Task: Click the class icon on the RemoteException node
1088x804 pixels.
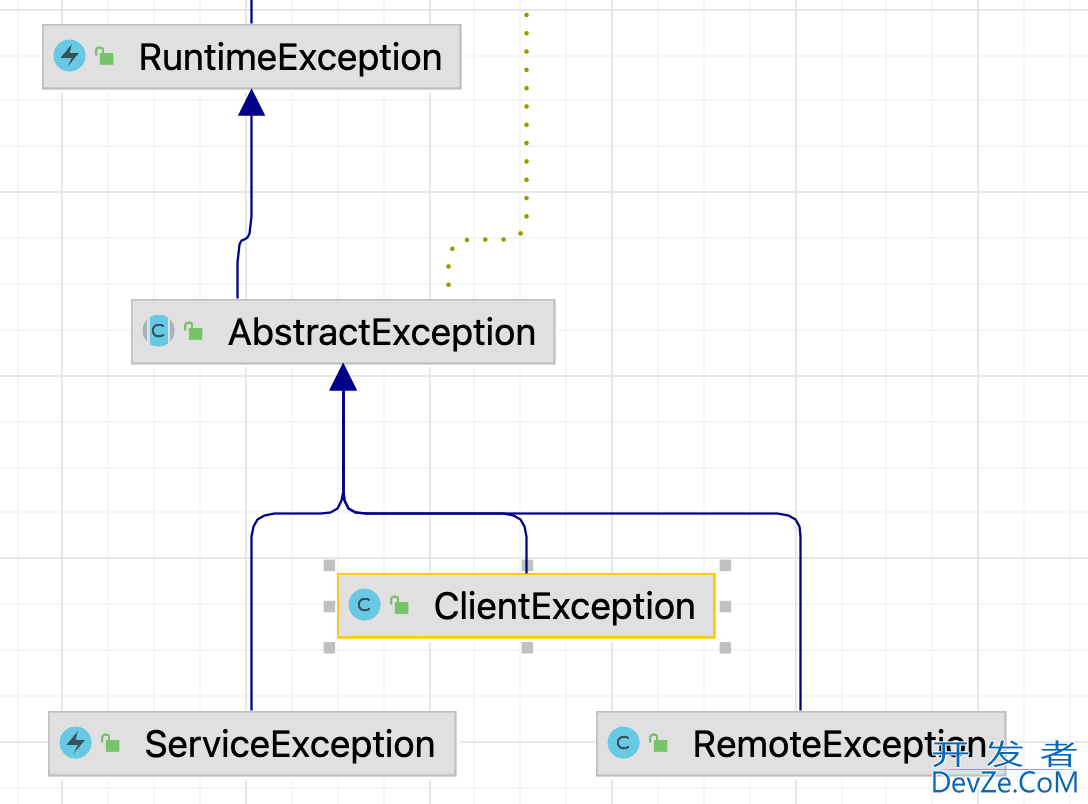Action: pos(623,743)
